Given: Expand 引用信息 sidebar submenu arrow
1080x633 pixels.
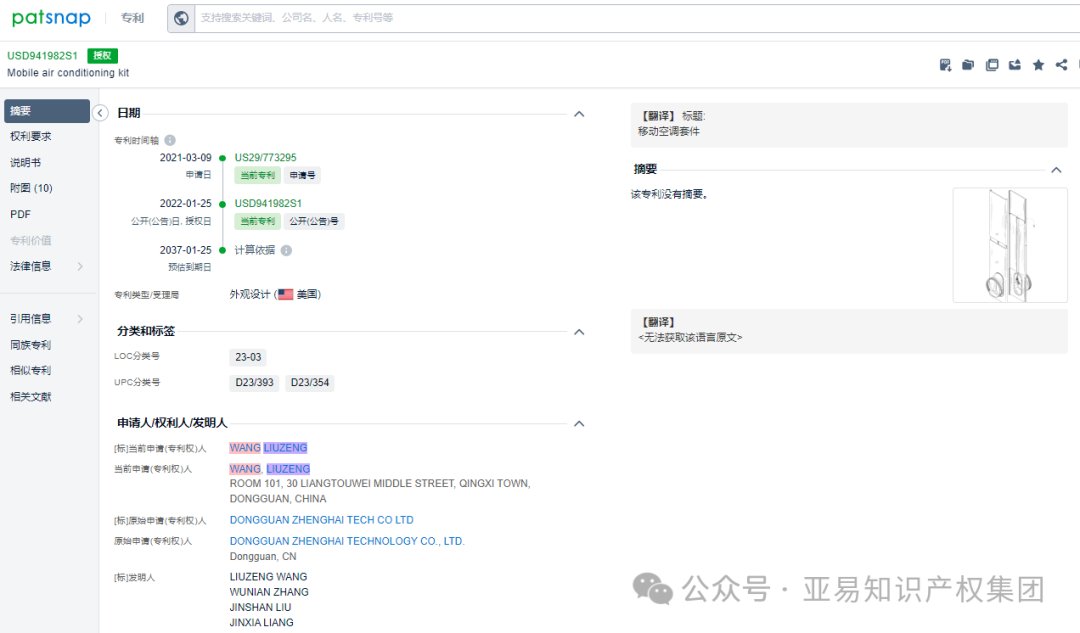Looking at the screenshot, I should (80, 319).
